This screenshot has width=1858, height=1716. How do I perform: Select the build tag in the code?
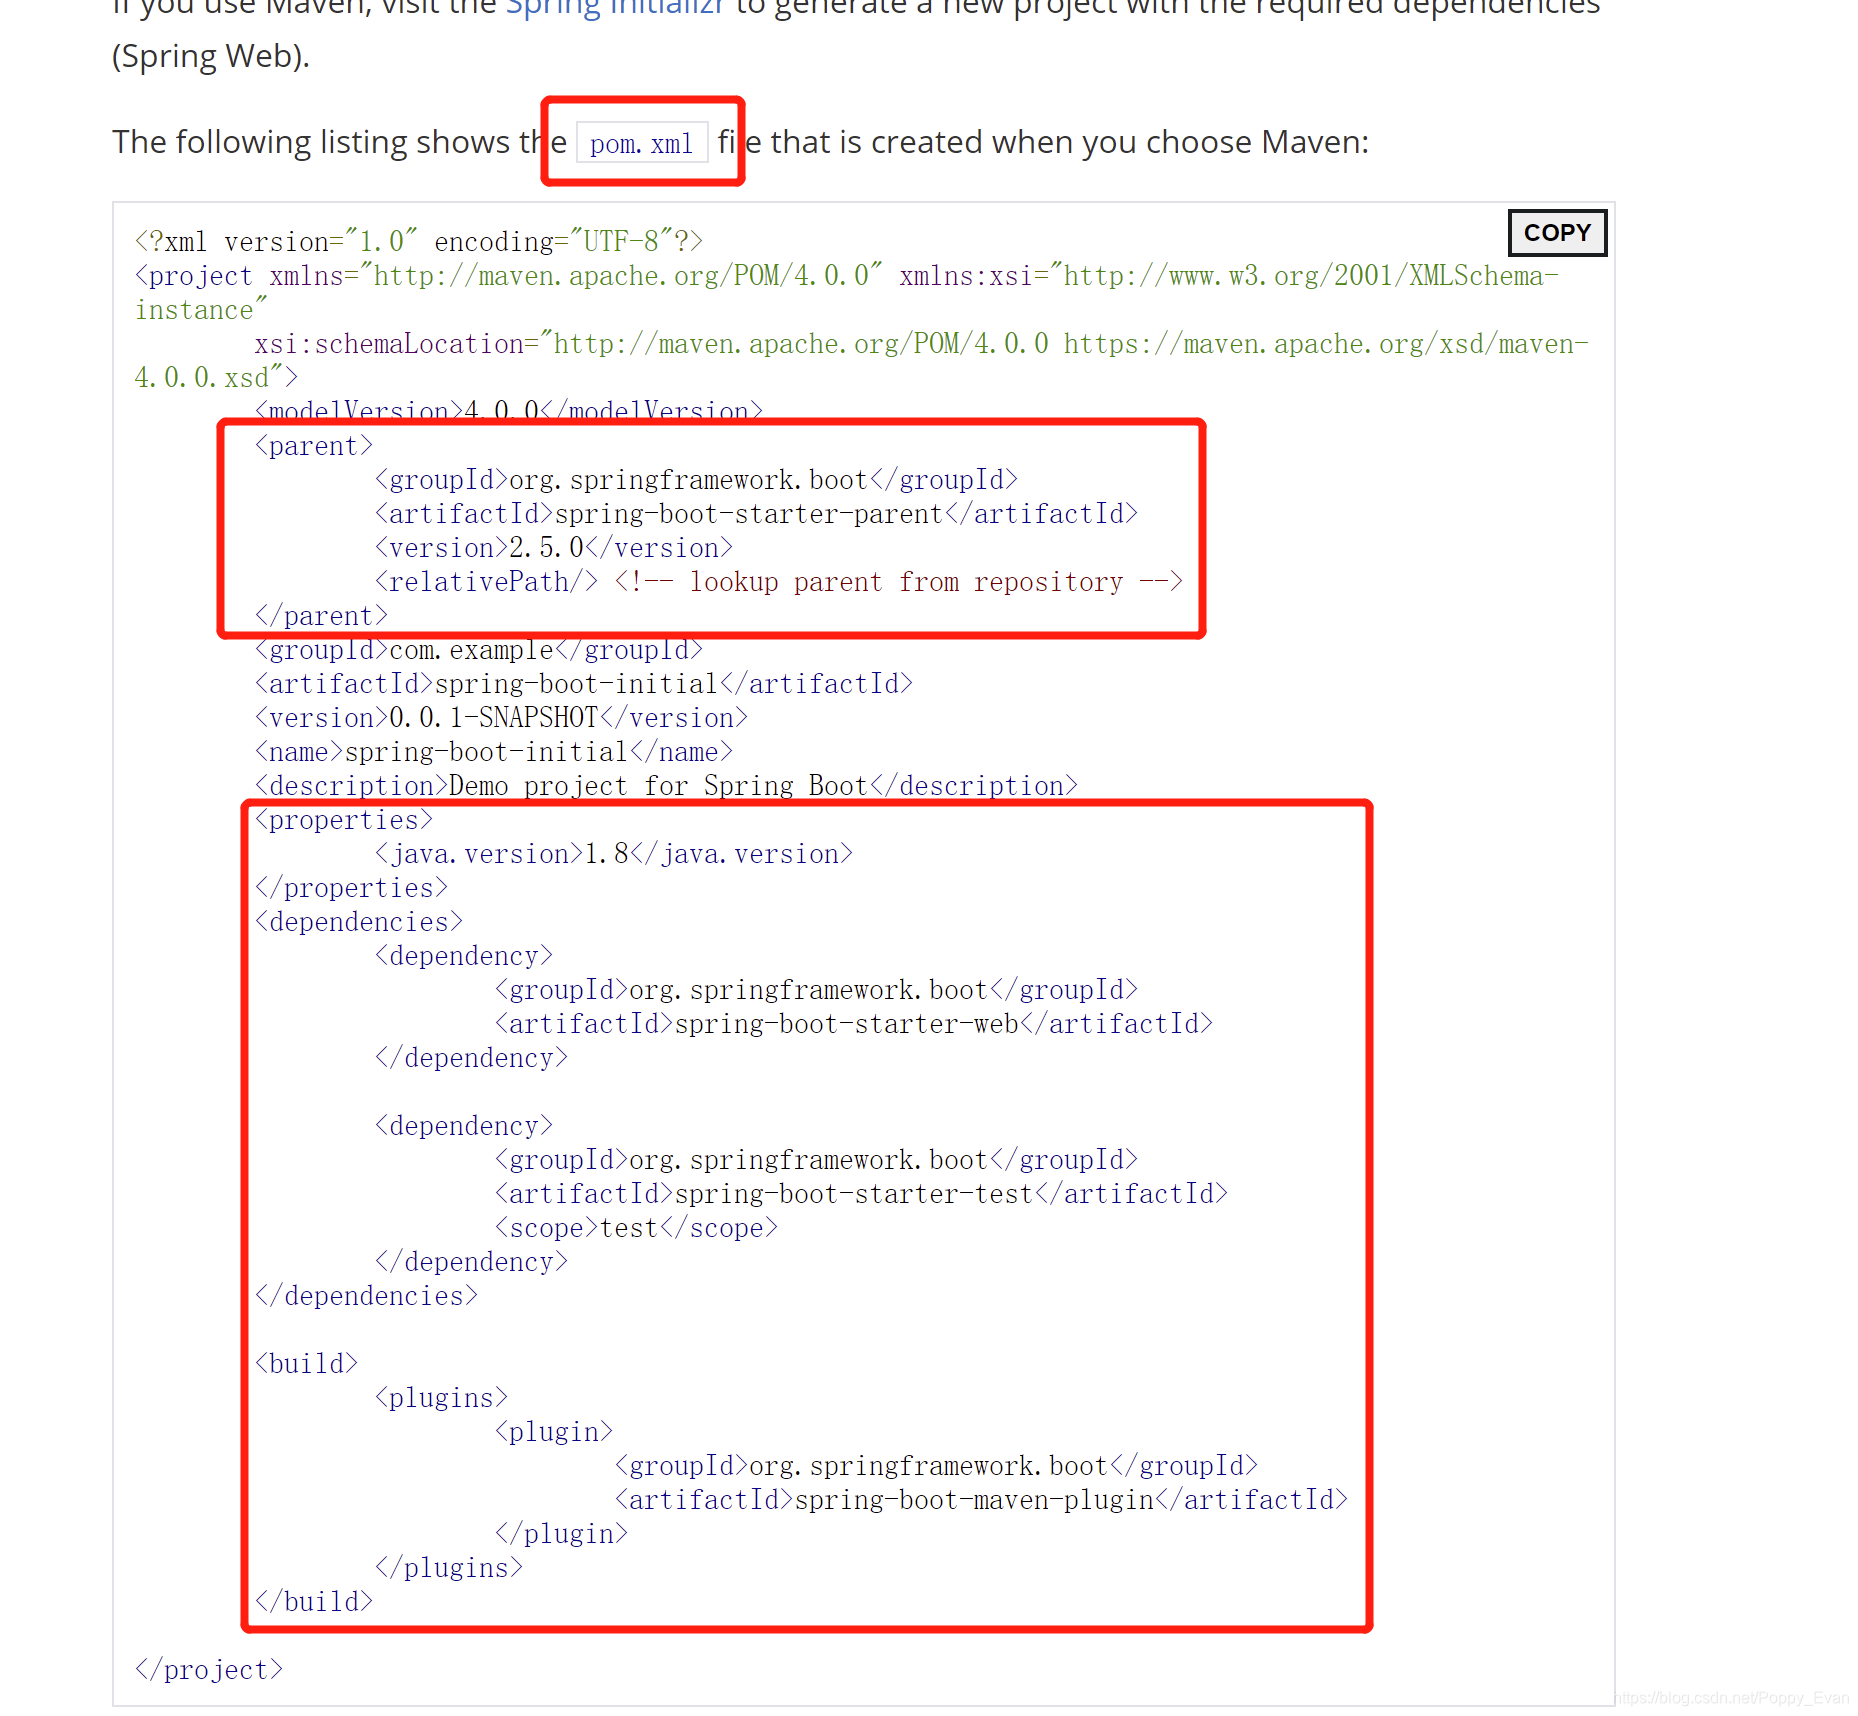pyautogui.click(x=305, y=1362)
